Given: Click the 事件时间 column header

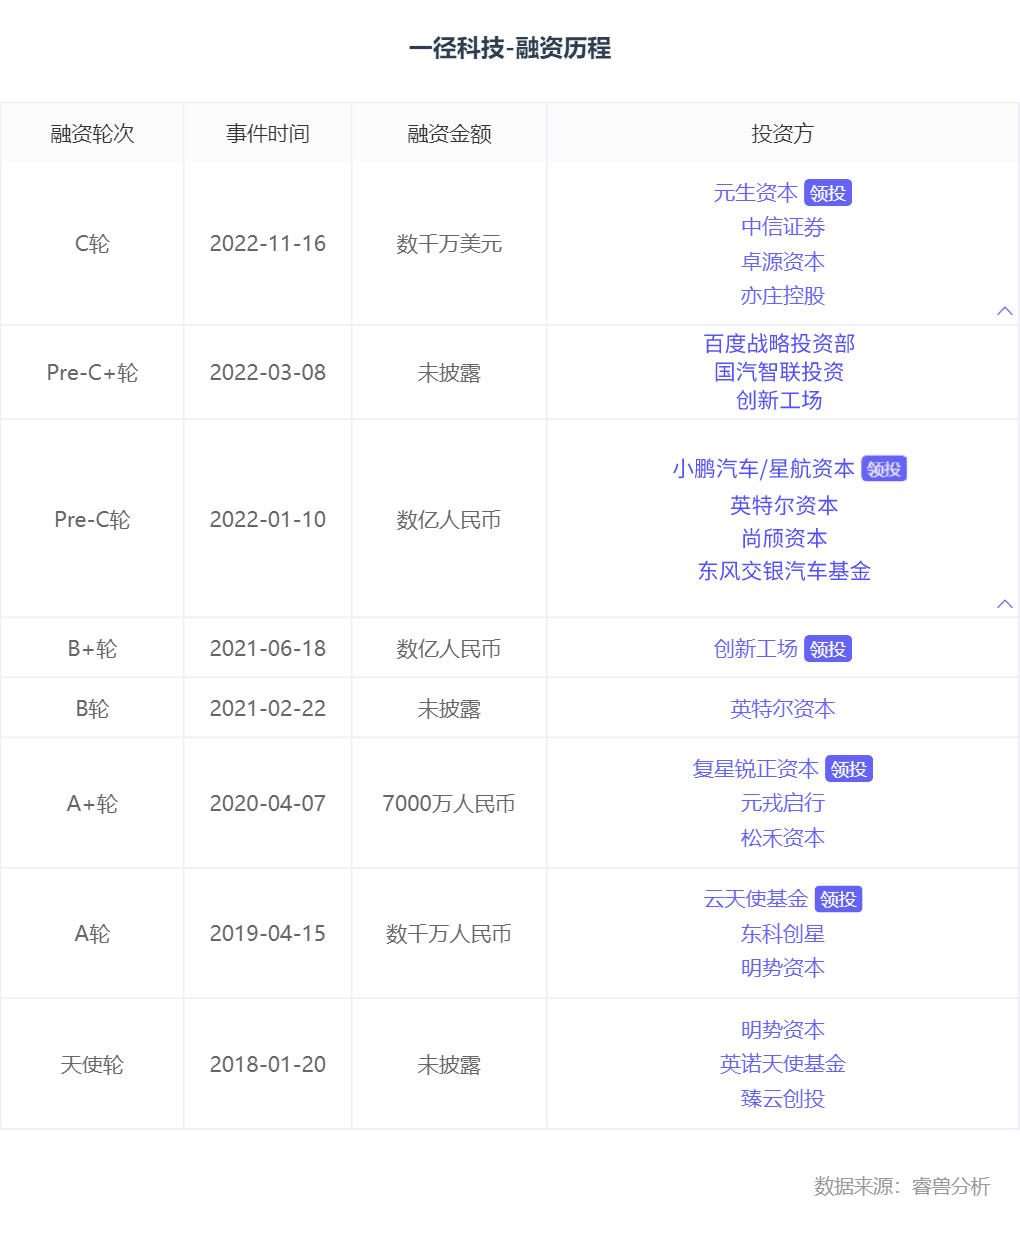Looking at the screenshot, I should click(267, 134).
